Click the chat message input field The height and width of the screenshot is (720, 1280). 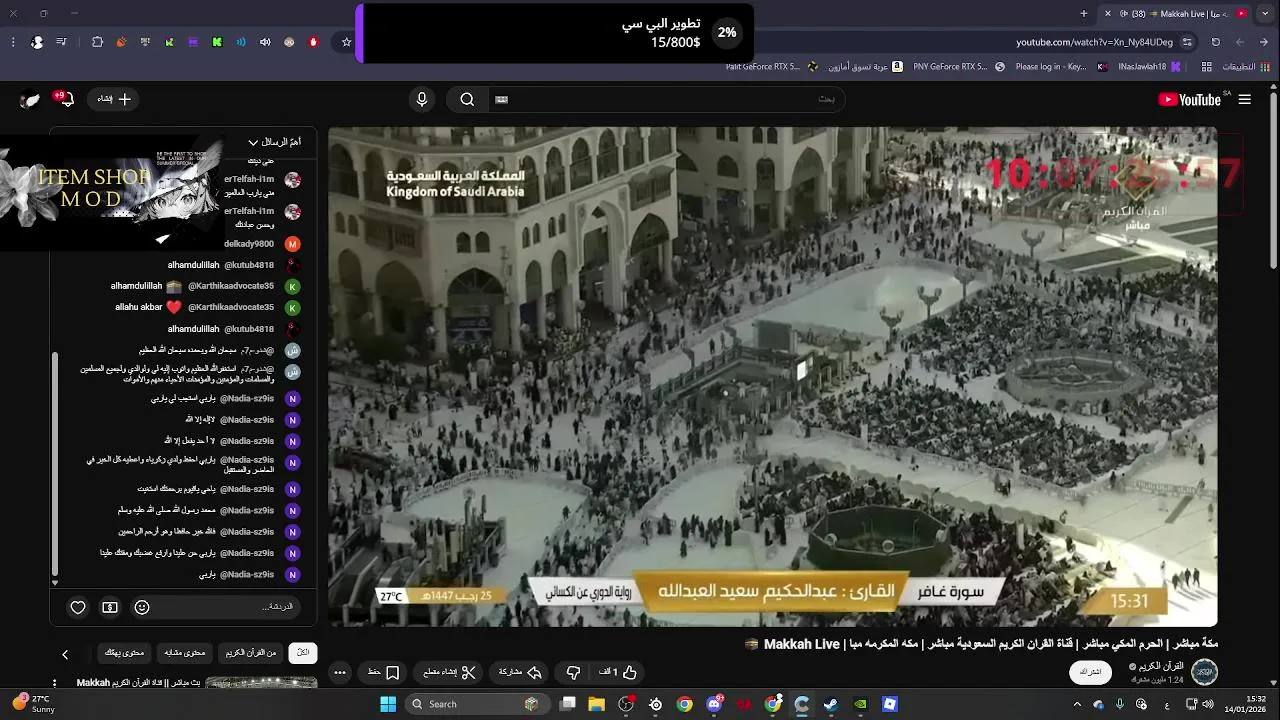[230, 607]
